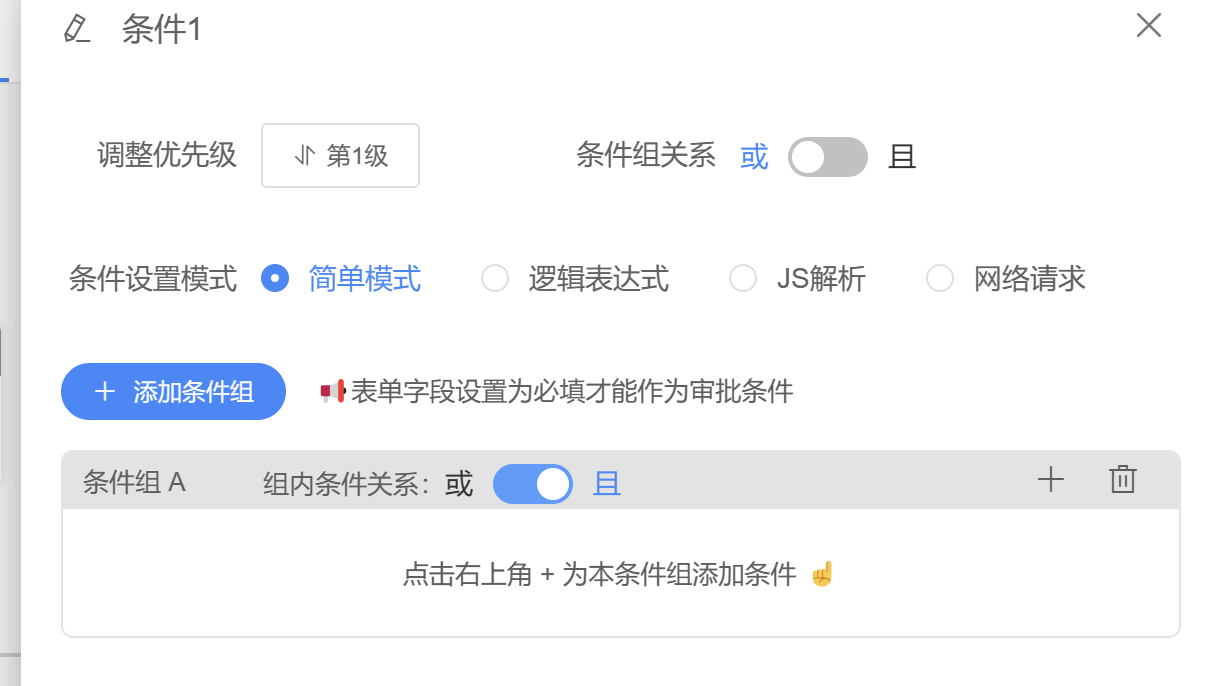Close the 条件1 panel with the X
The height and width of the screenshot is (686, 1207).
[1149, 26]
